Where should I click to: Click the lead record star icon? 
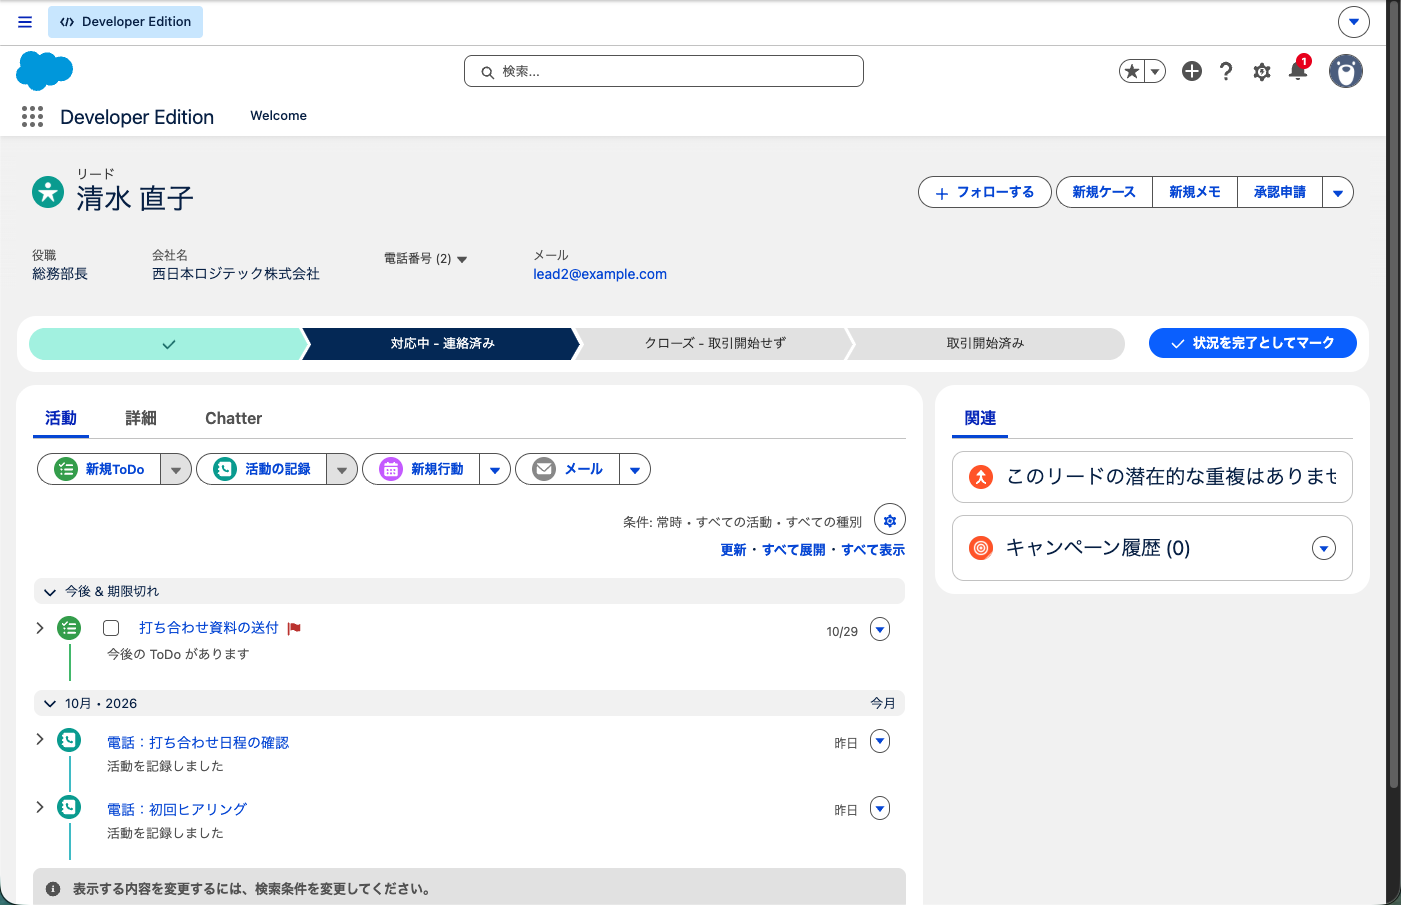pyautogui.click(x=48, y=191)
